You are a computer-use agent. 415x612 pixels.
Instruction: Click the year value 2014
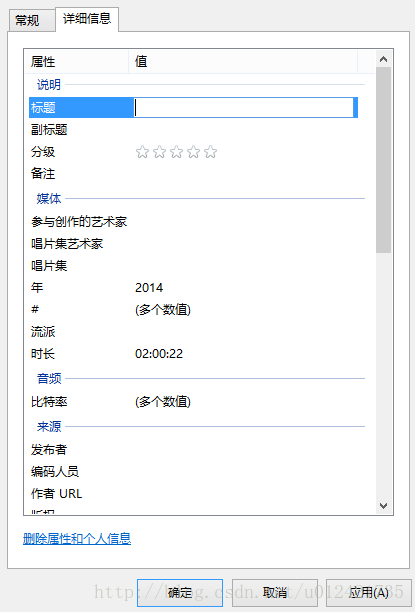pos(149,288)
